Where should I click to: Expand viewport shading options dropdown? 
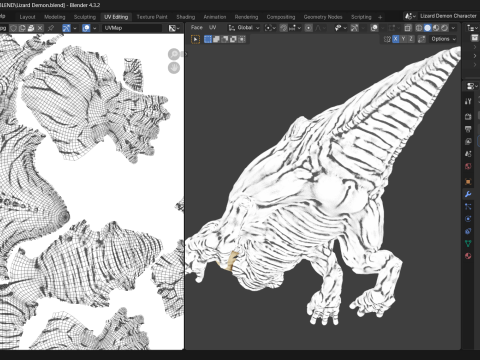pos(453,28)
